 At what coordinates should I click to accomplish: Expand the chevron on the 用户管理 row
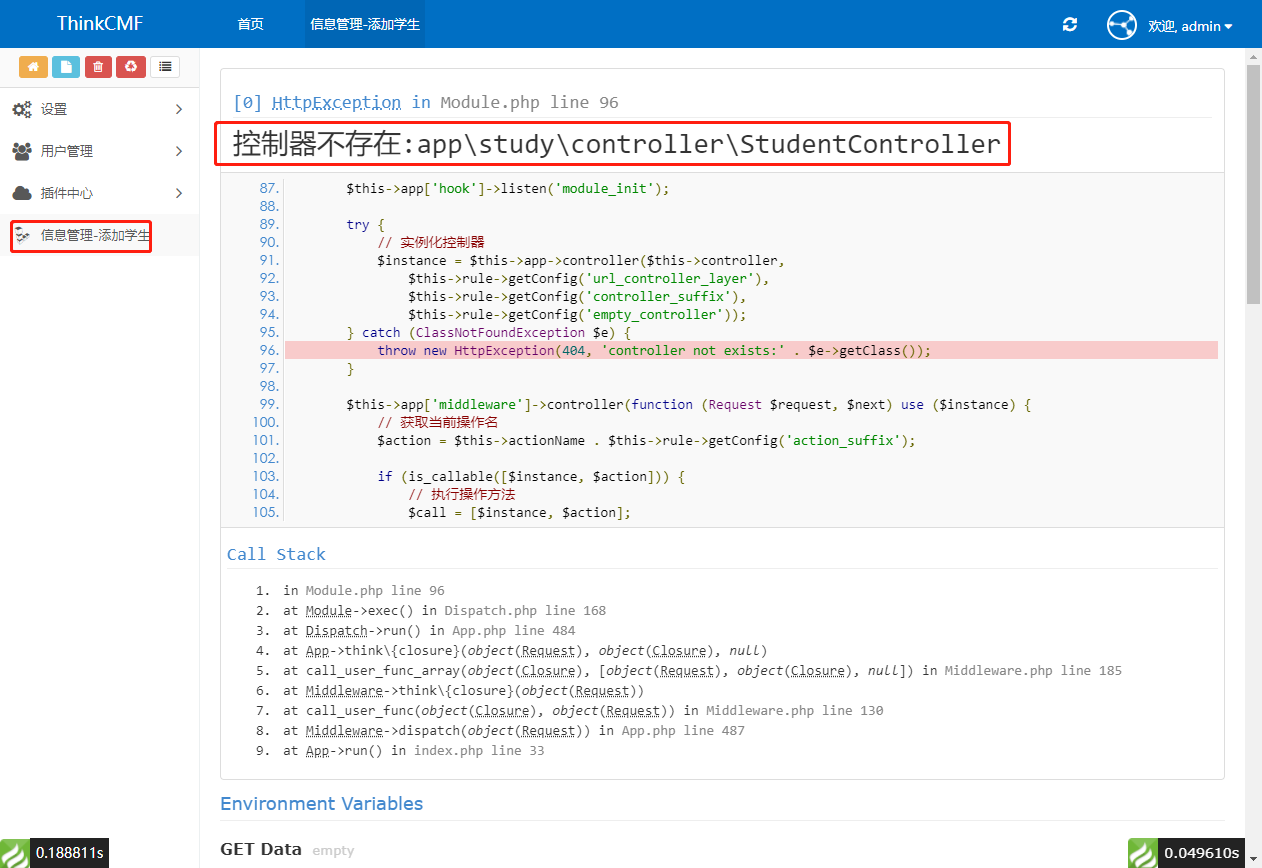coord(179,151)
